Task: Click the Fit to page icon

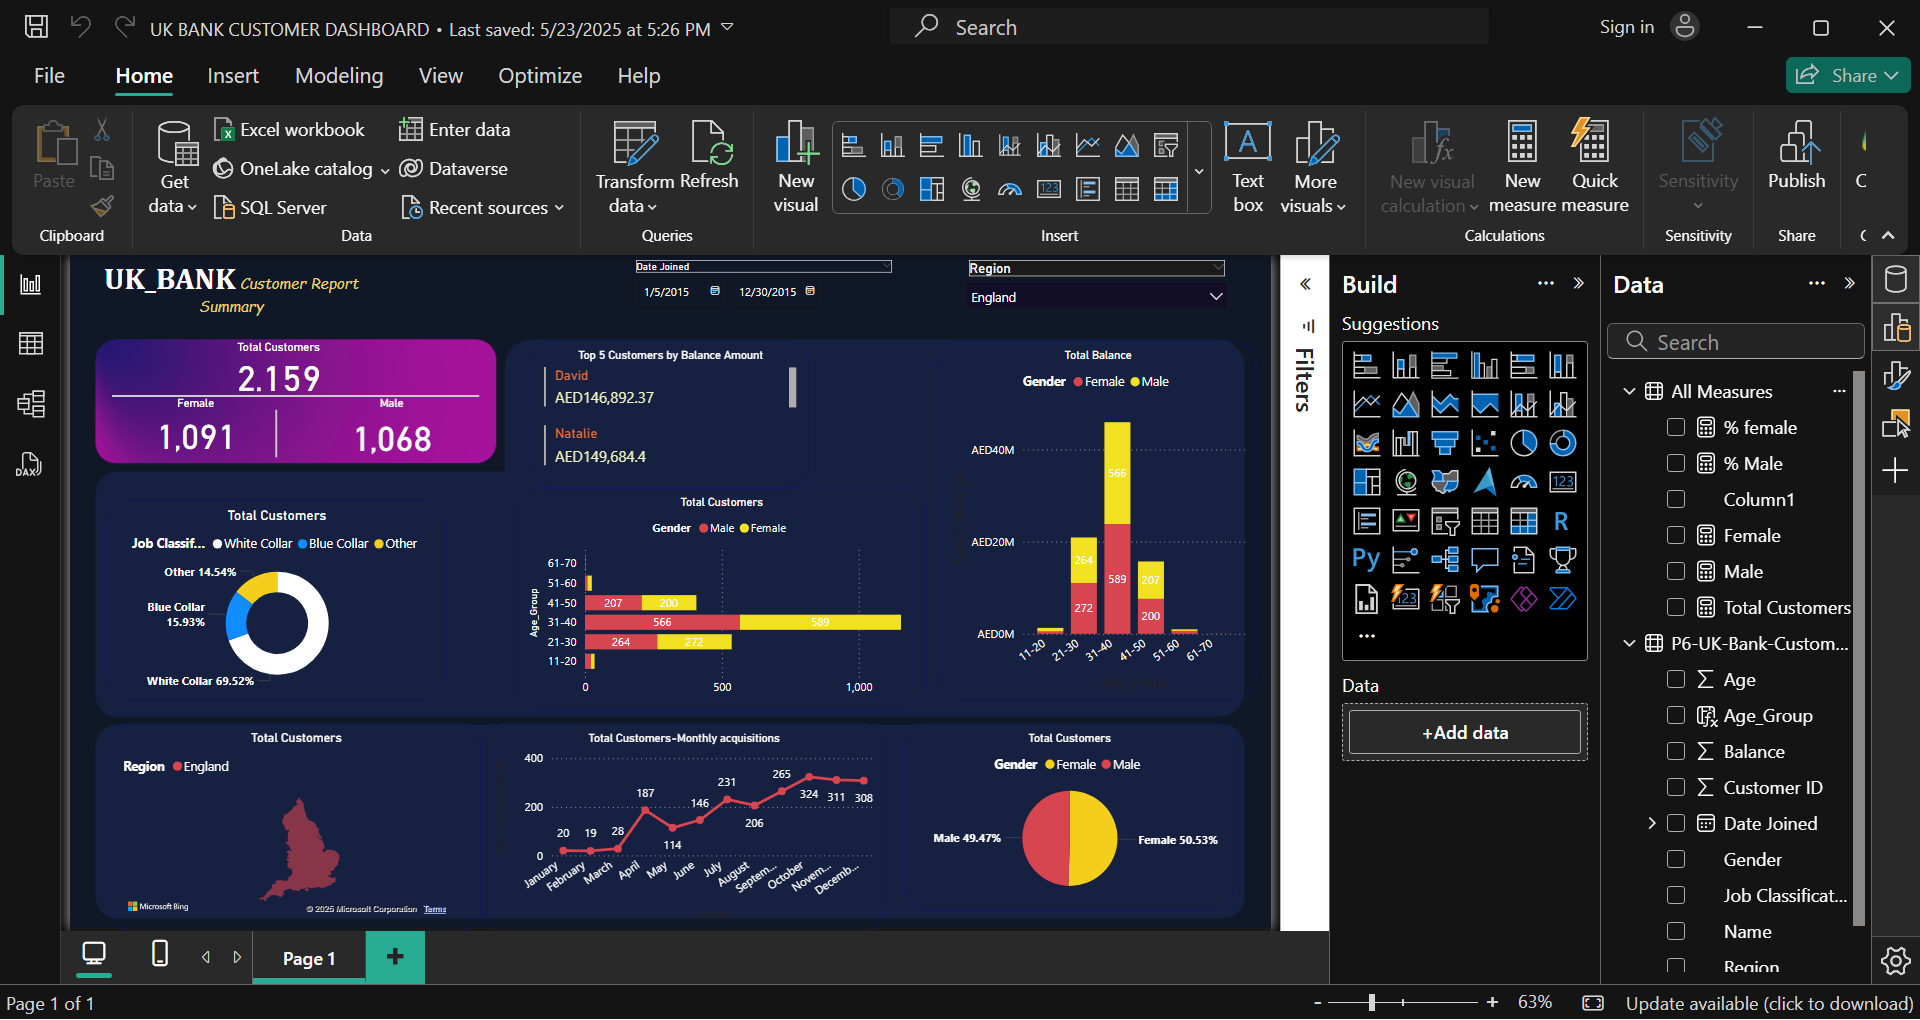Action: [x=1593, y=1003]
